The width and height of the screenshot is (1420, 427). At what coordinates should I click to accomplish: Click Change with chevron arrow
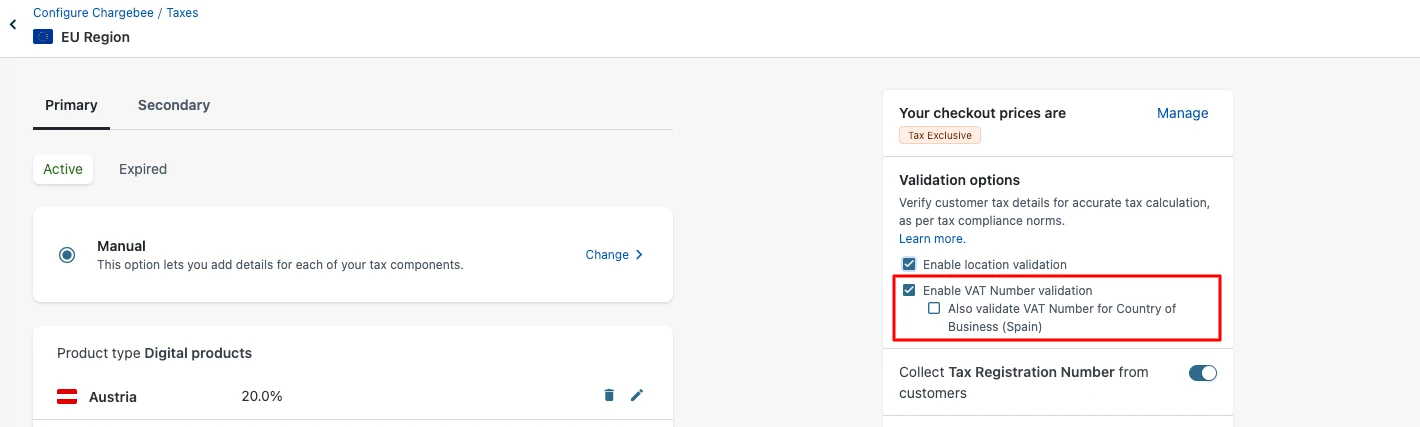point(614,255)
